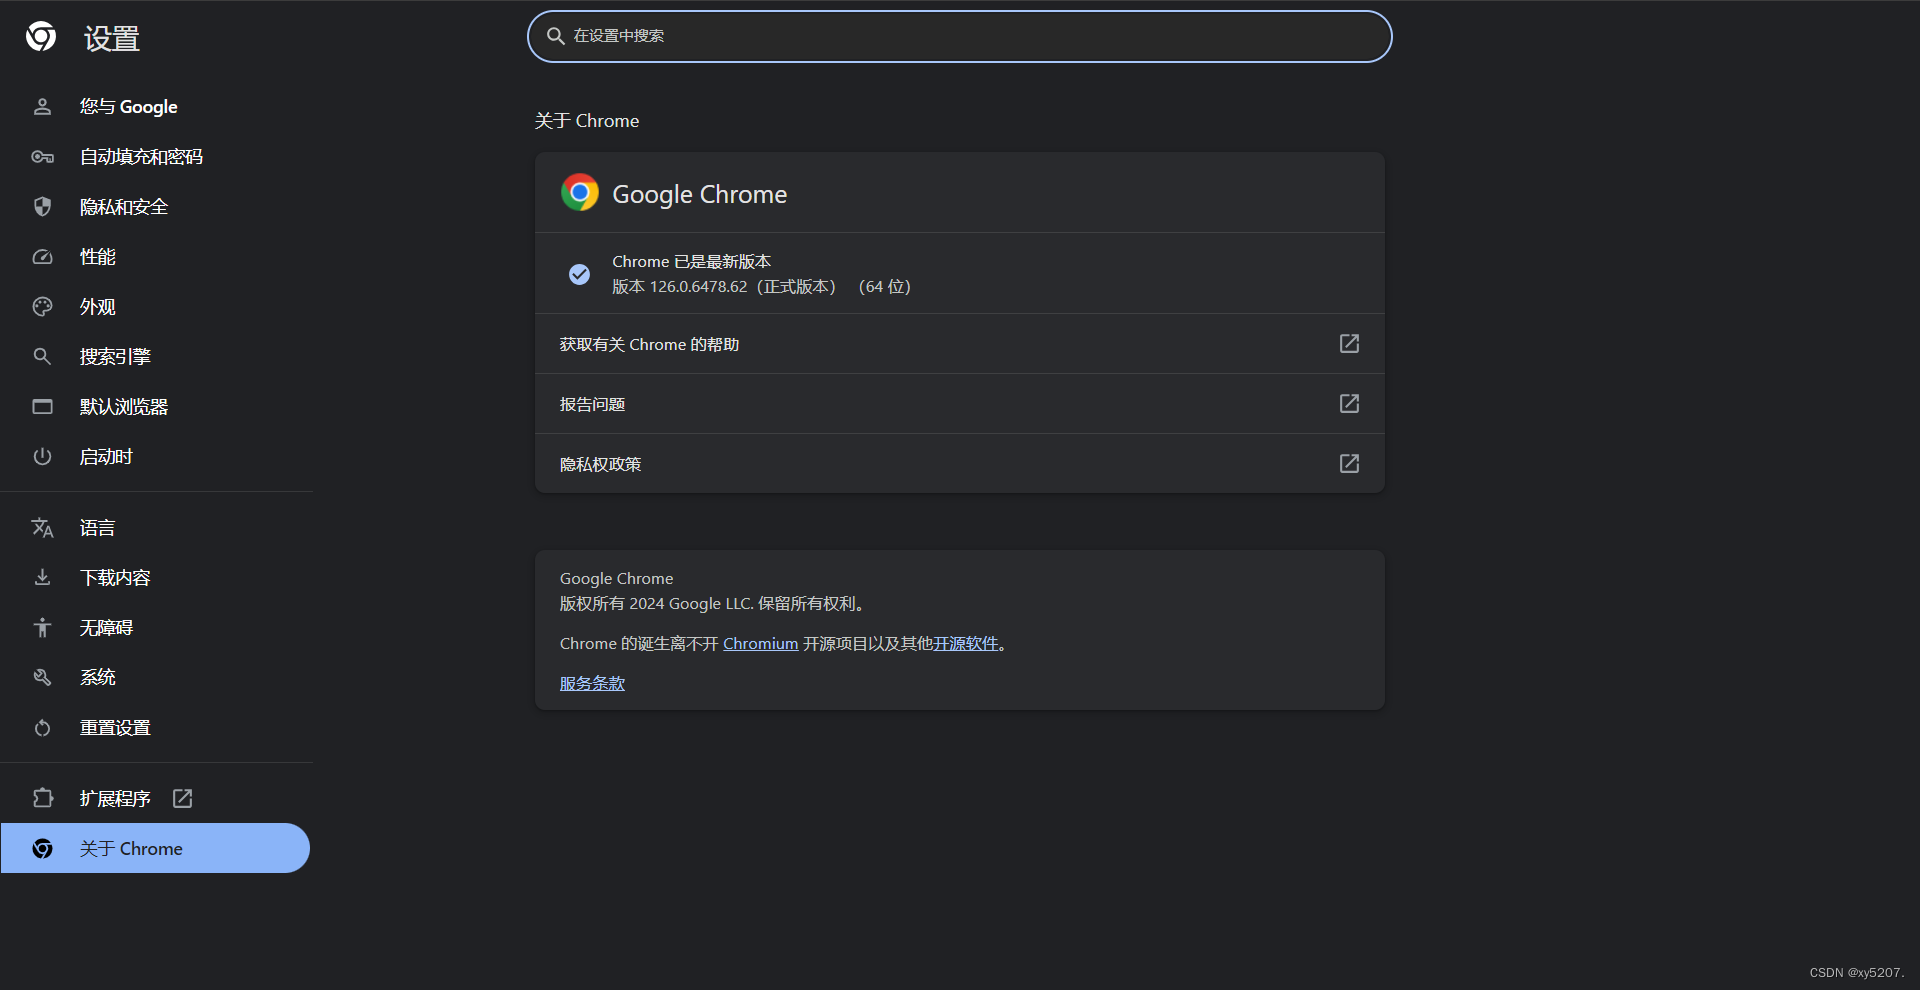The image size is (1920, 990).
Task: Select the 关于 Chrome sidebar entry
Action: [x=131, y=847]
